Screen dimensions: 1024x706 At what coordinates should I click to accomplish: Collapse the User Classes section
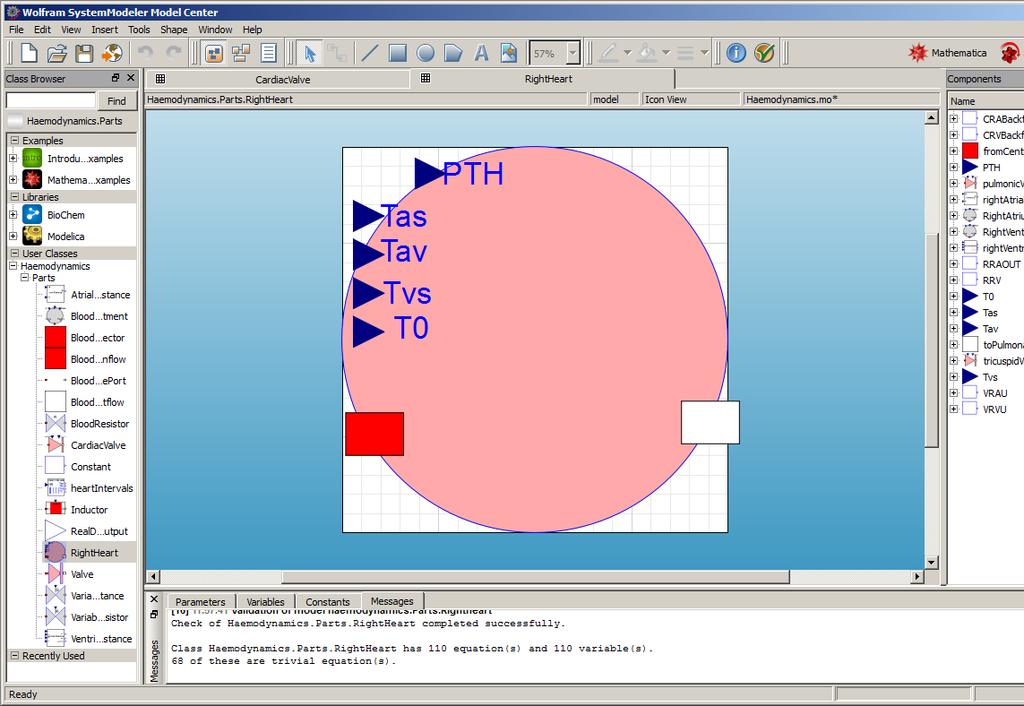[14, 253]
